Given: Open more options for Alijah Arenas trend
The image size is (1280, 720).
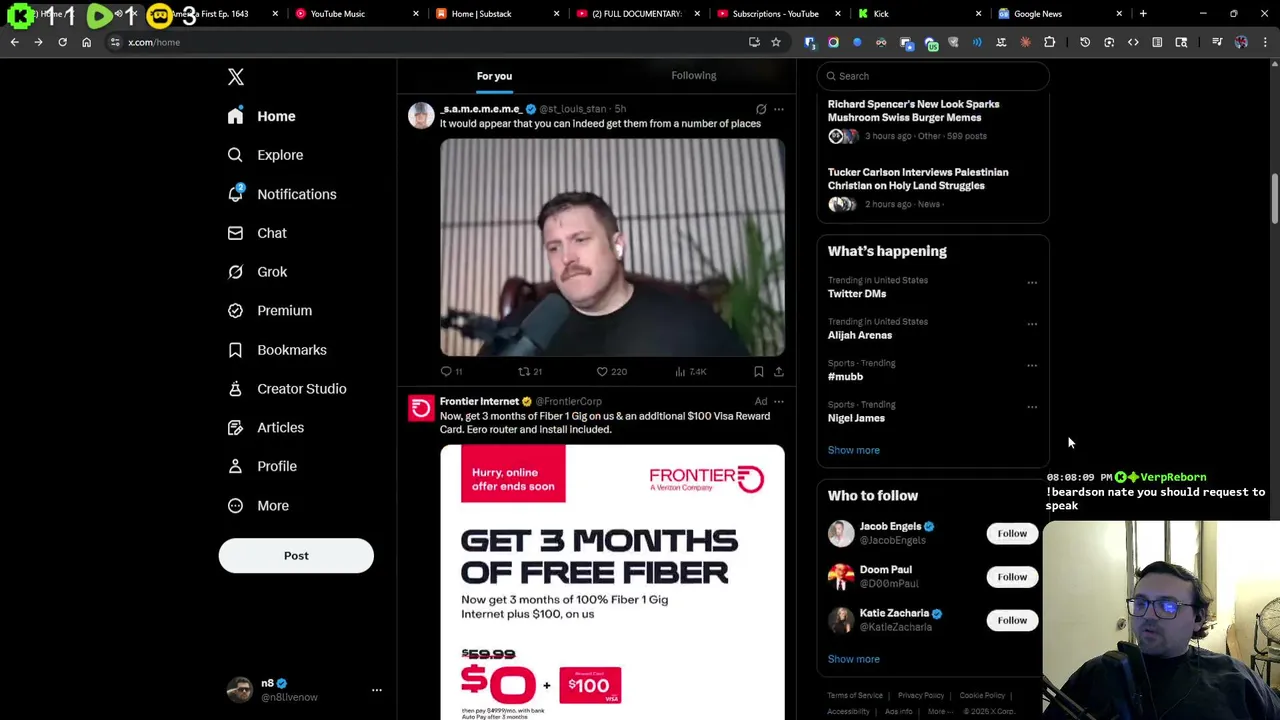Looking at the screenshot, I should (1032, 324).
